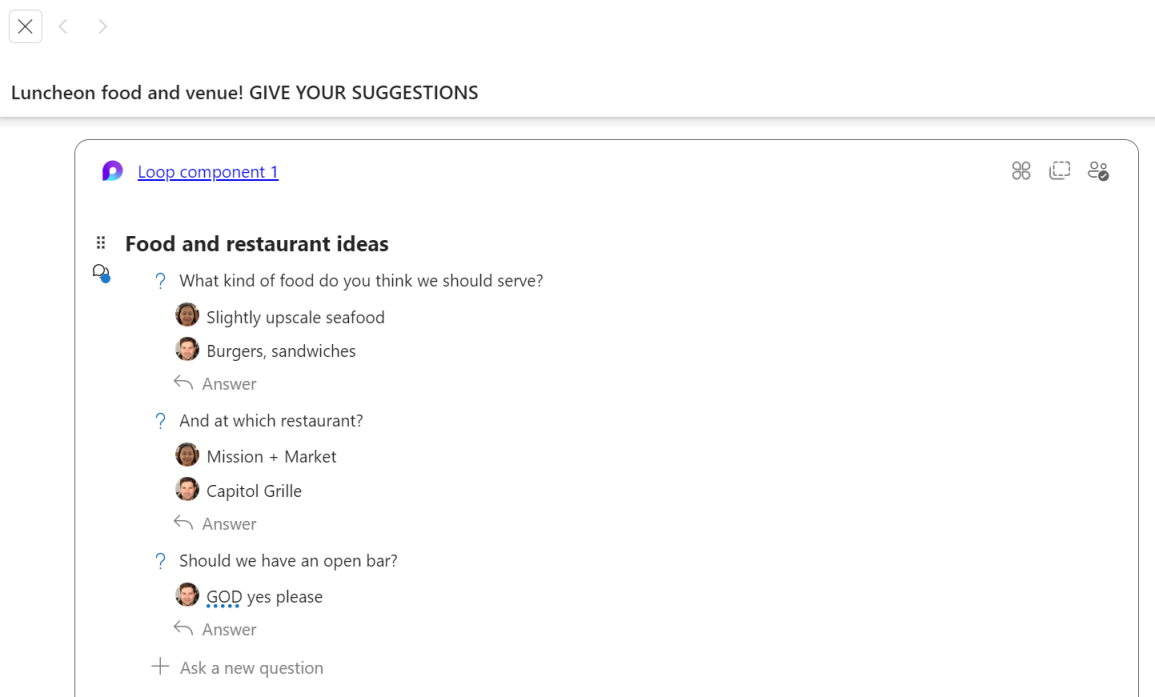Image resolution: width=1155 pixels, height=697 pixels.
Task: Click the 'Capitol Grille' answer text
Action: [254, 491]
